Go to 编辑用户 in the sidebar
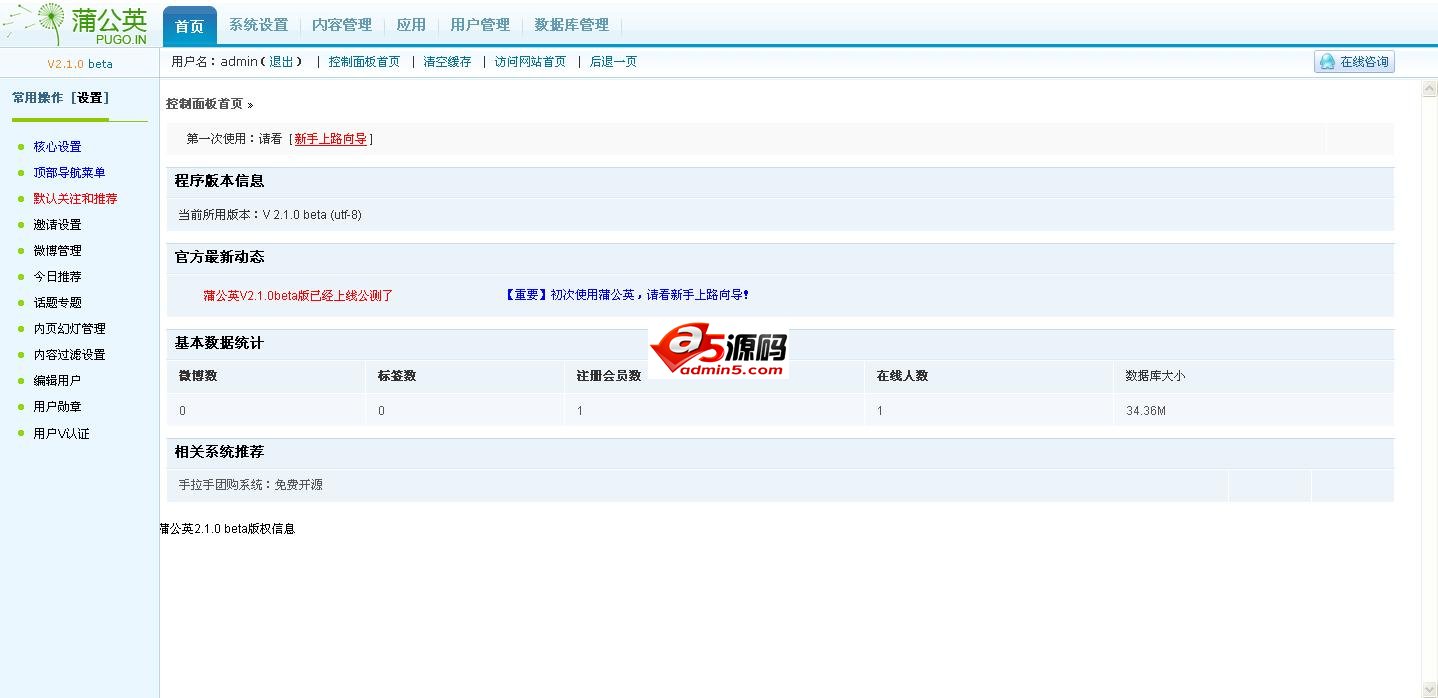Viewport: 1438px width, 698px height. tap(57, 381)
